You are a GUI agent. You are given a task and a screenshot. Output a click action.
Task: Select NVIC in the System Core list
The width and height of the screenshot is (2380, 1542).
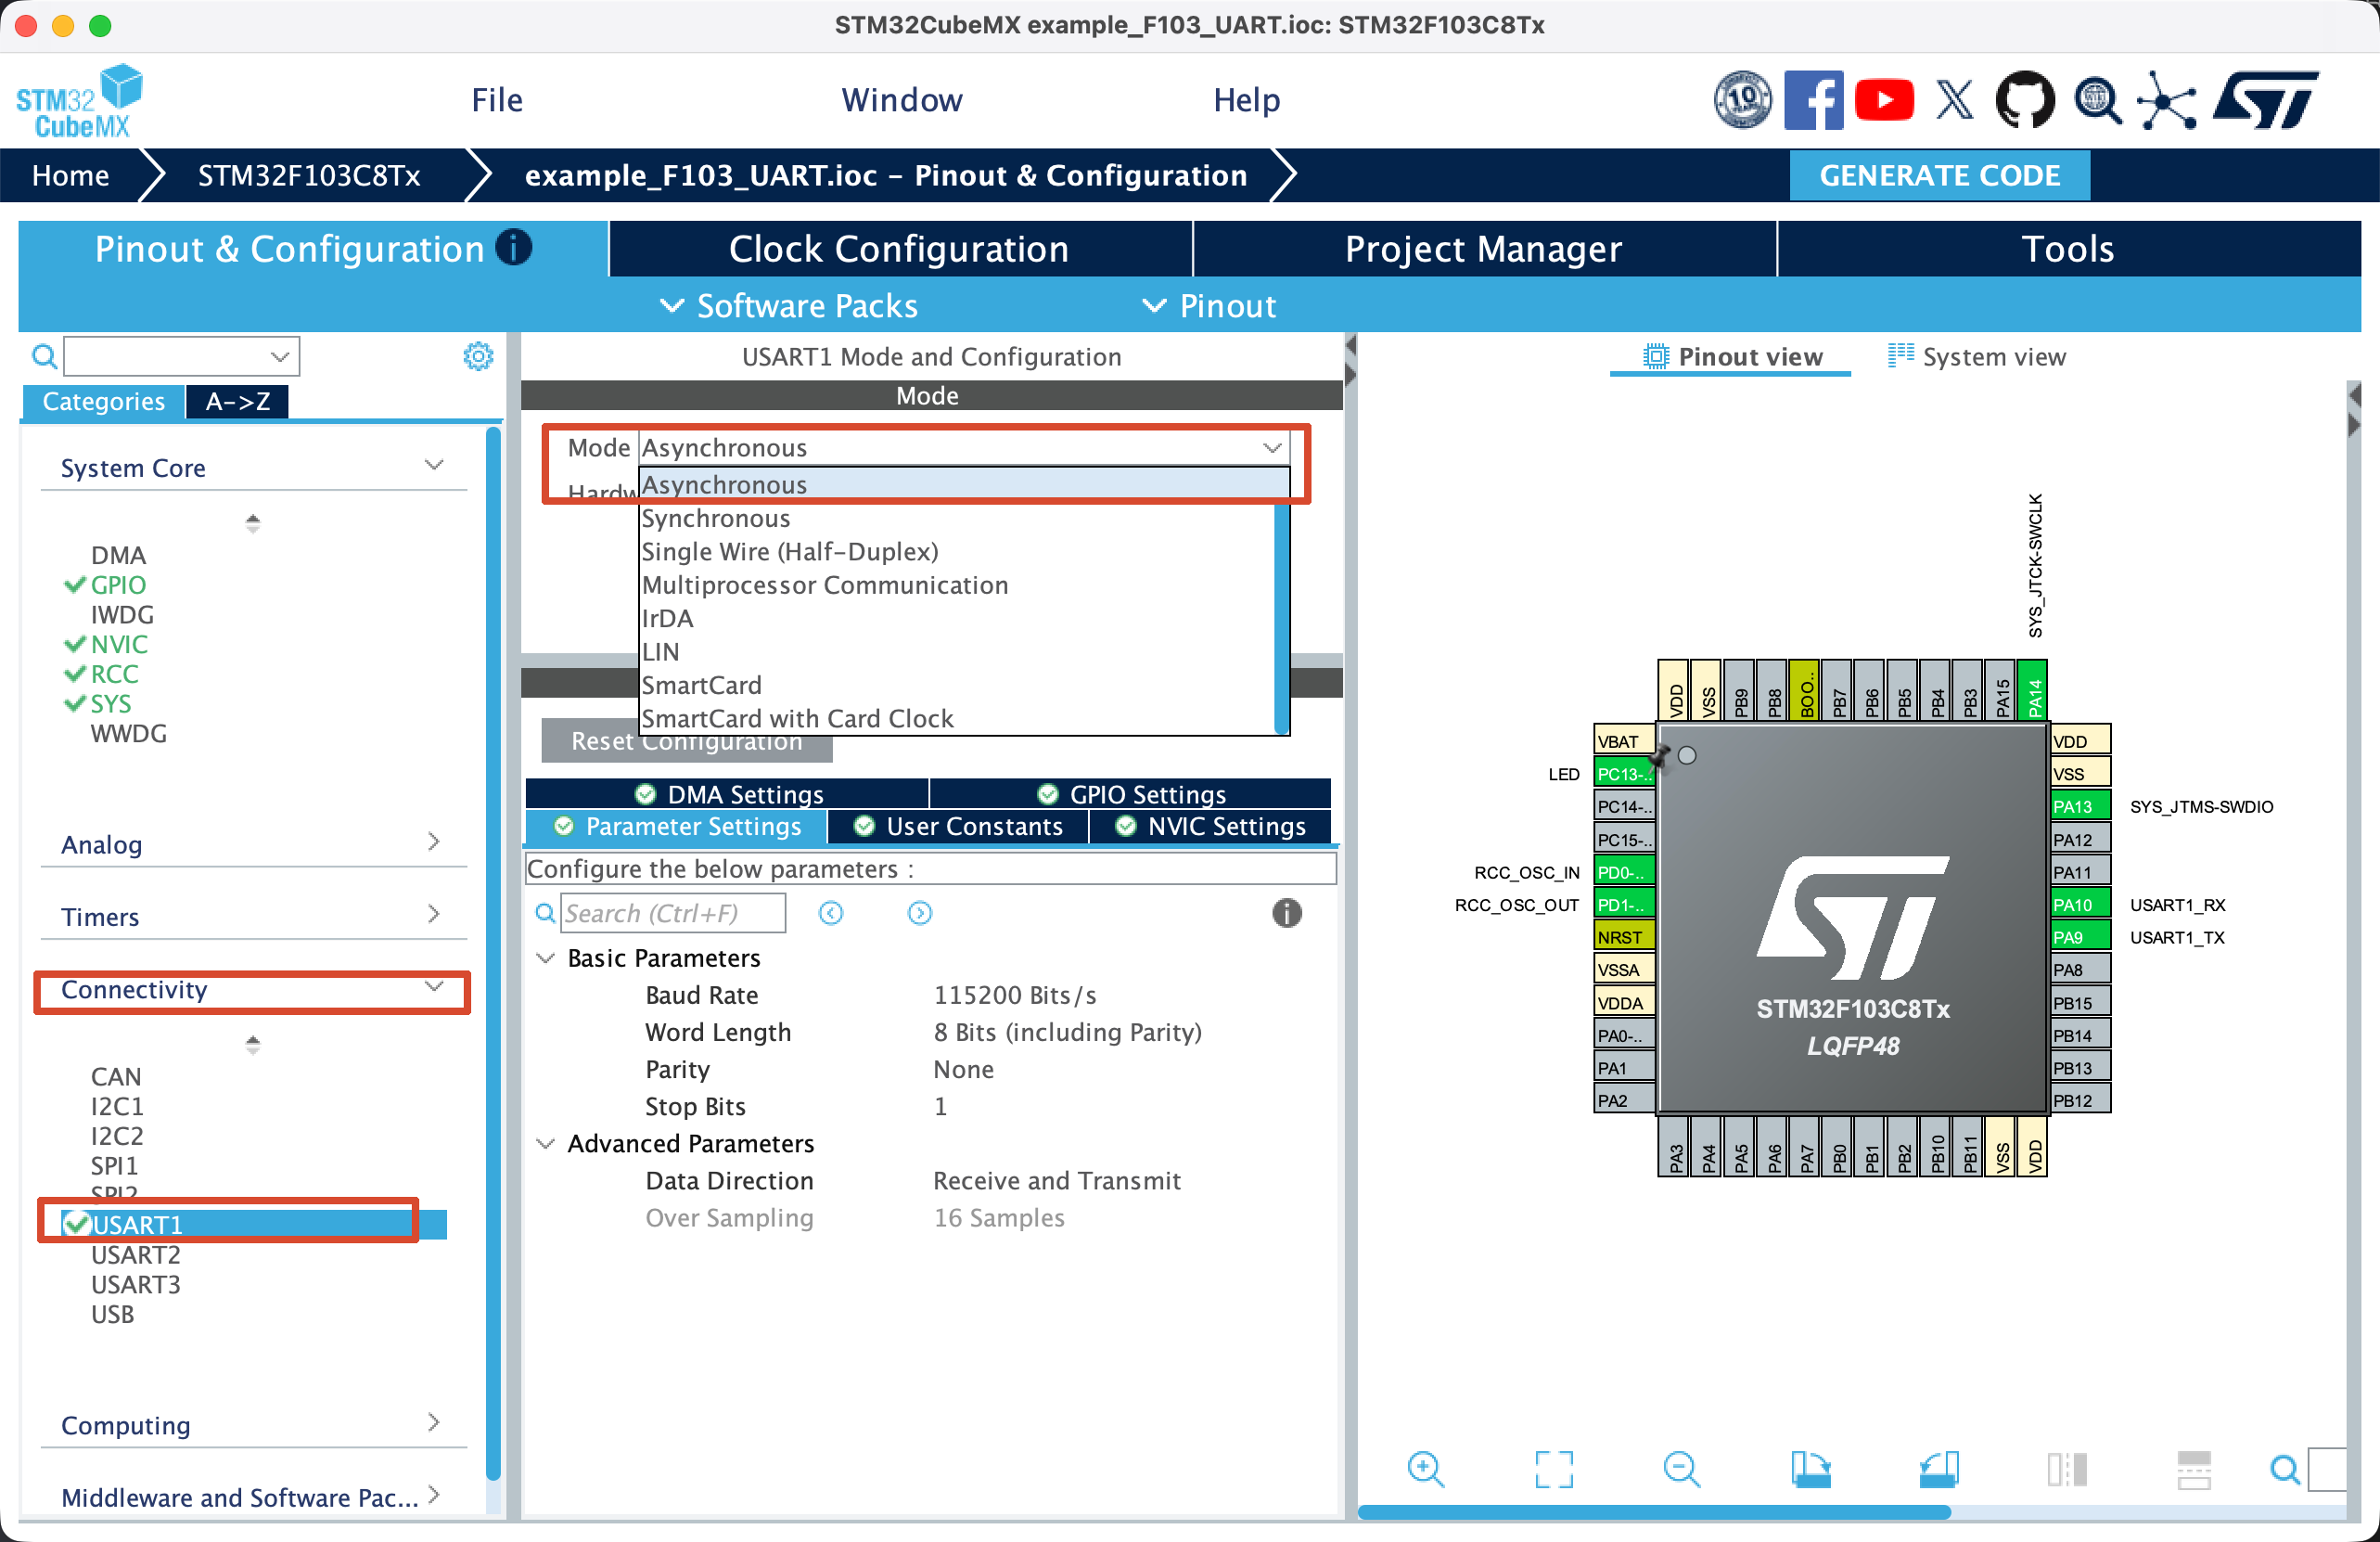pos(119,644)
